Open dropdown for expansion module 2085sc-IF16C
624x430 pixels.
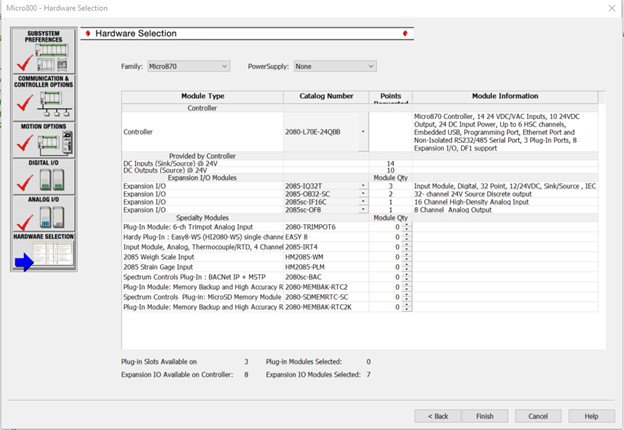[363, 202]
